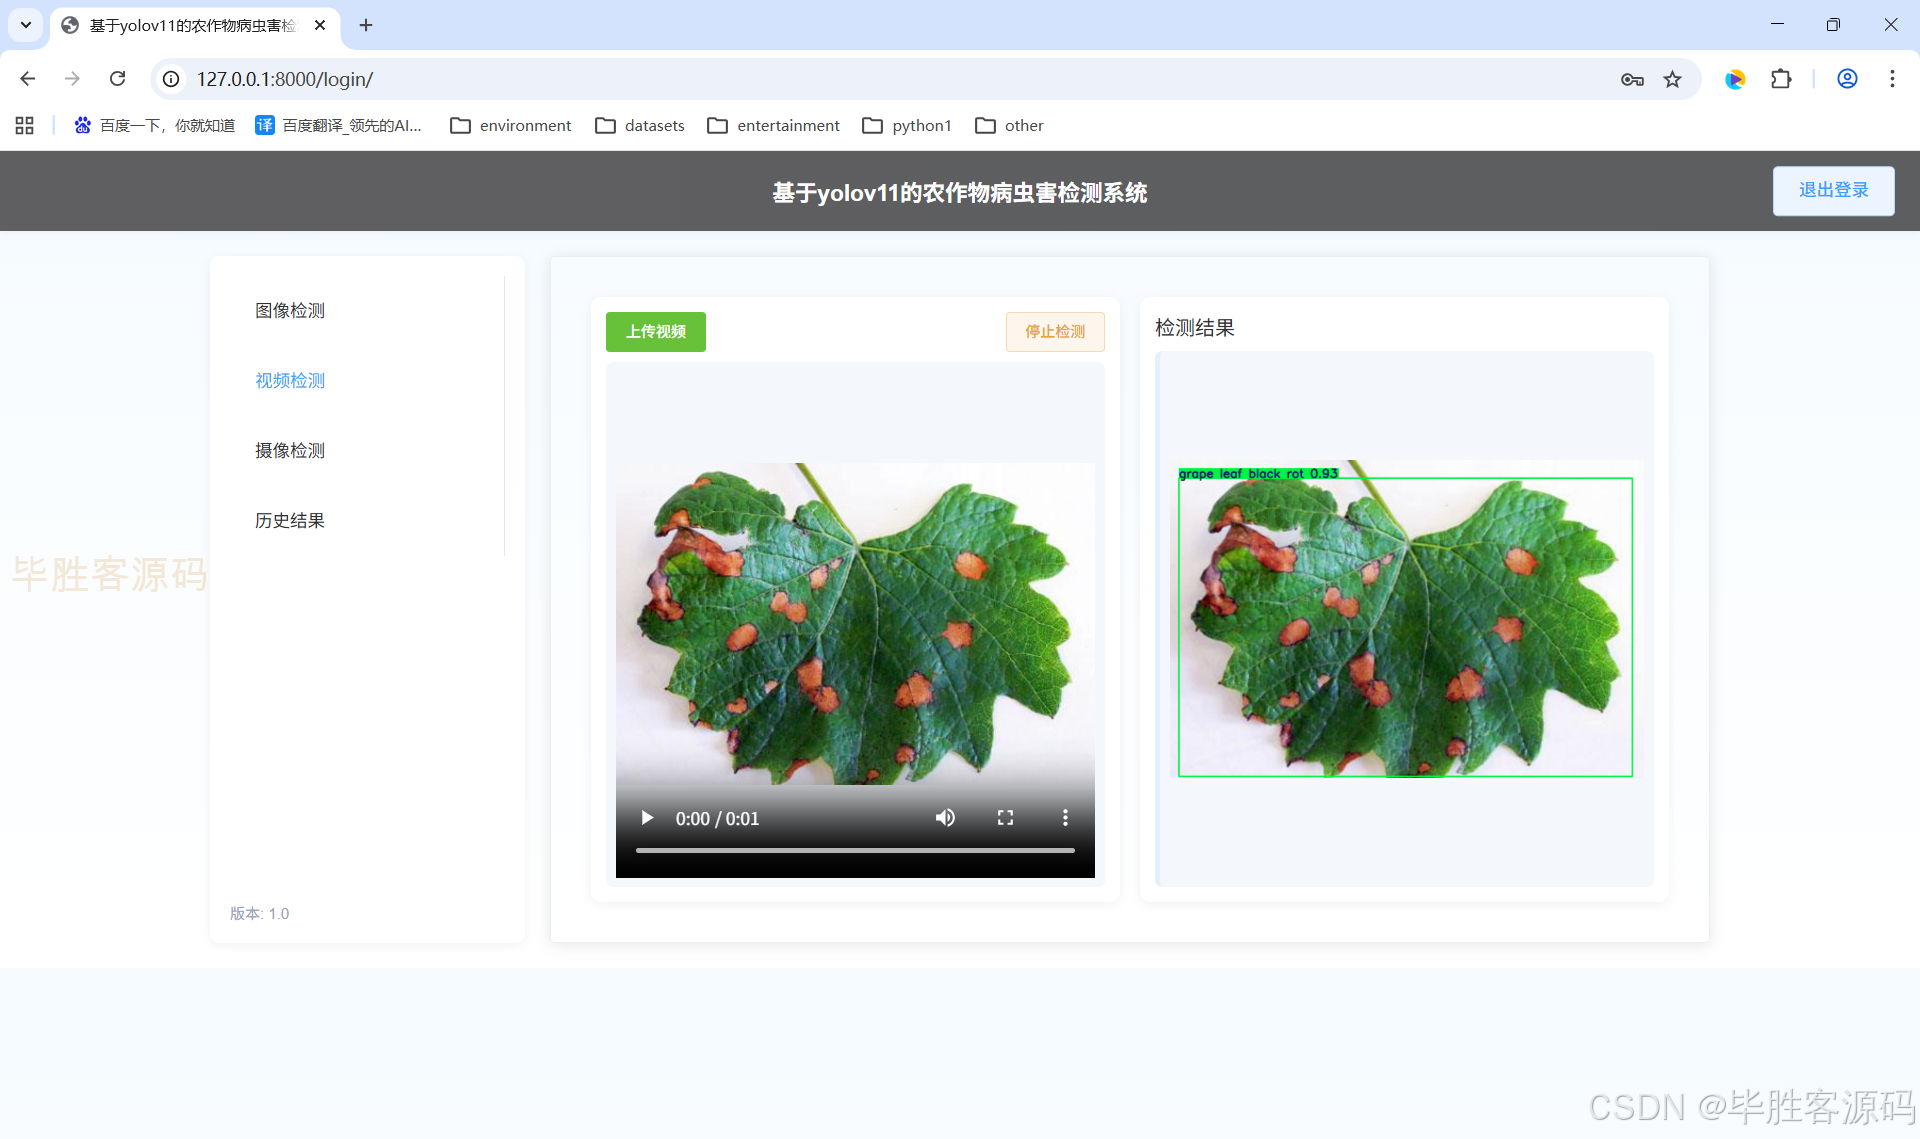
Task: Enter fullscreen on video player
Action: coord(1005,818)
